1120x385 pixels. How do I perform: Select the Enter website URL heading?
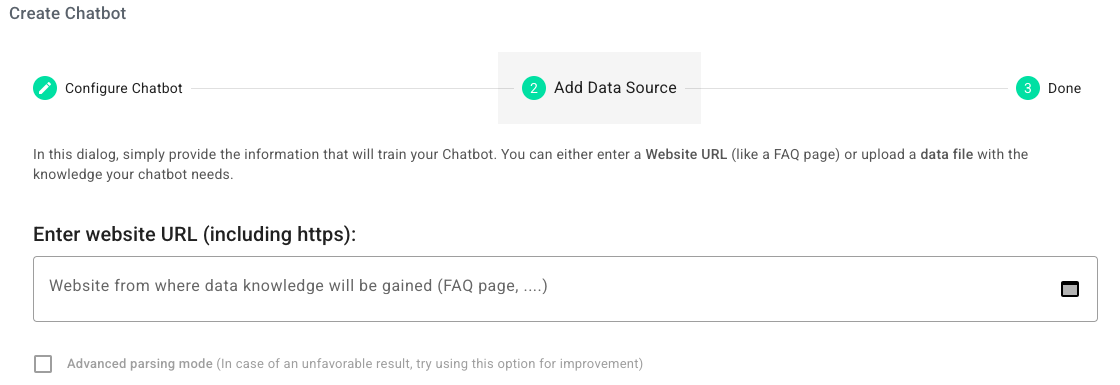click(x=194, y=234)
